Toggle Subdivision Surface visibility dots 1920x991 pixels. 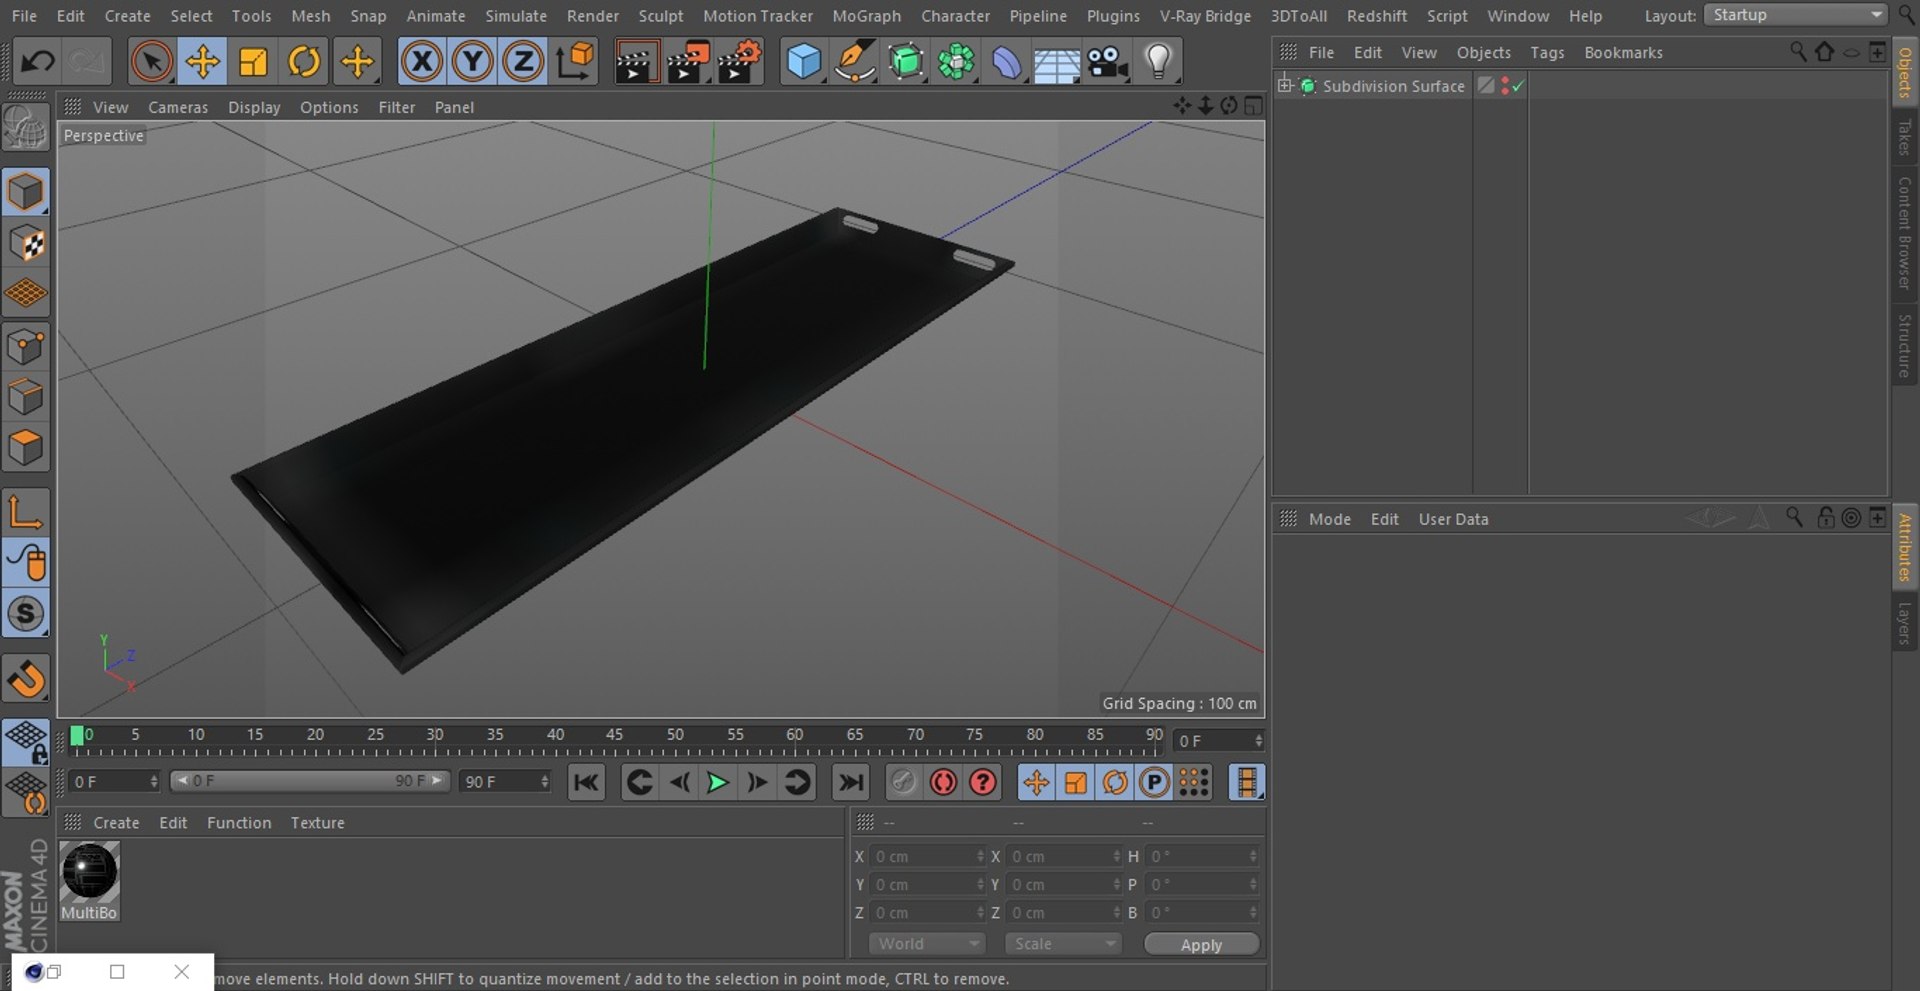click(1505, 87)
